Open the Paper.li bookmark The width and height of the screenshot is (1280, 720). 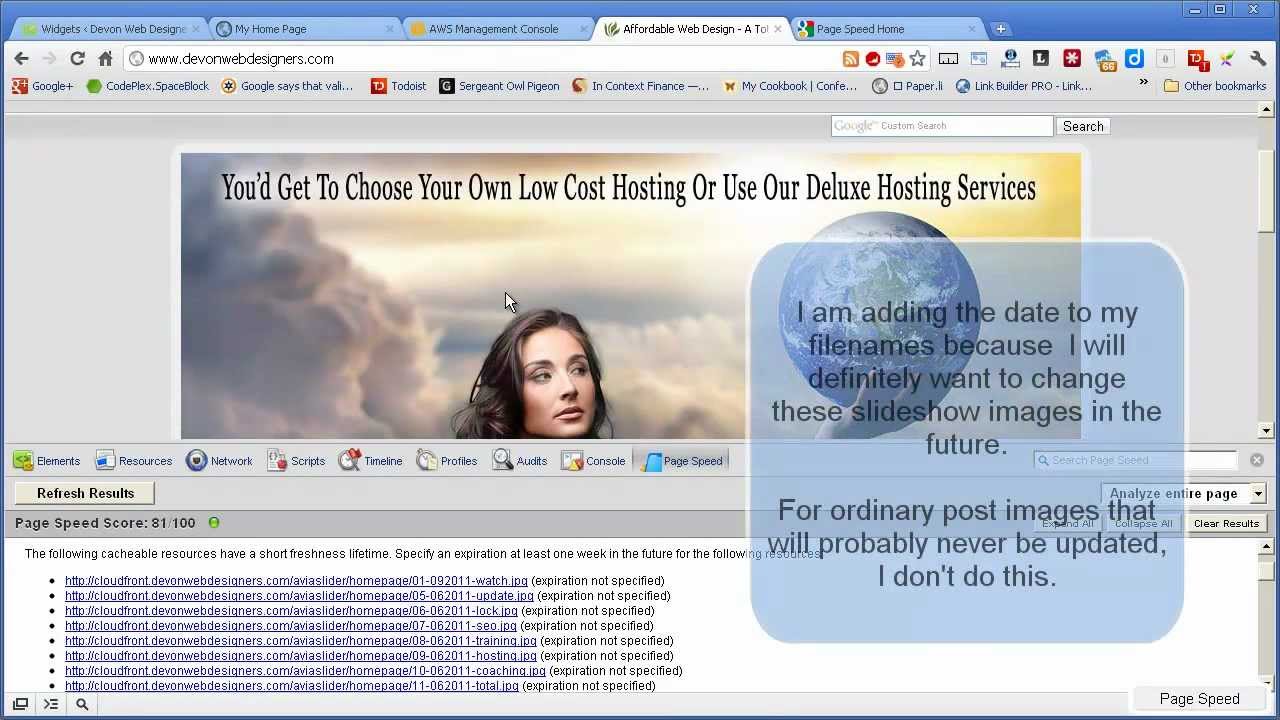pyautogui.click(x=908, y=86)
